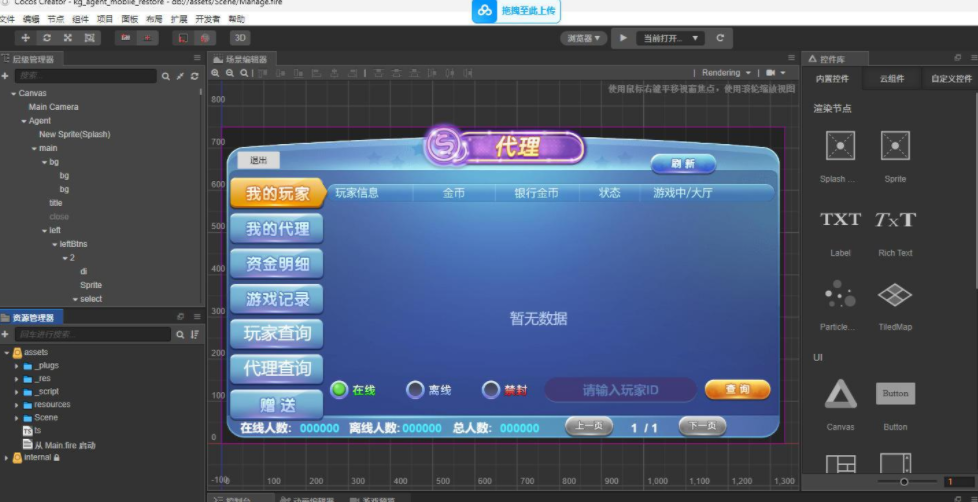Select the title node
978x502 pixels.
(x=56, y=203)
